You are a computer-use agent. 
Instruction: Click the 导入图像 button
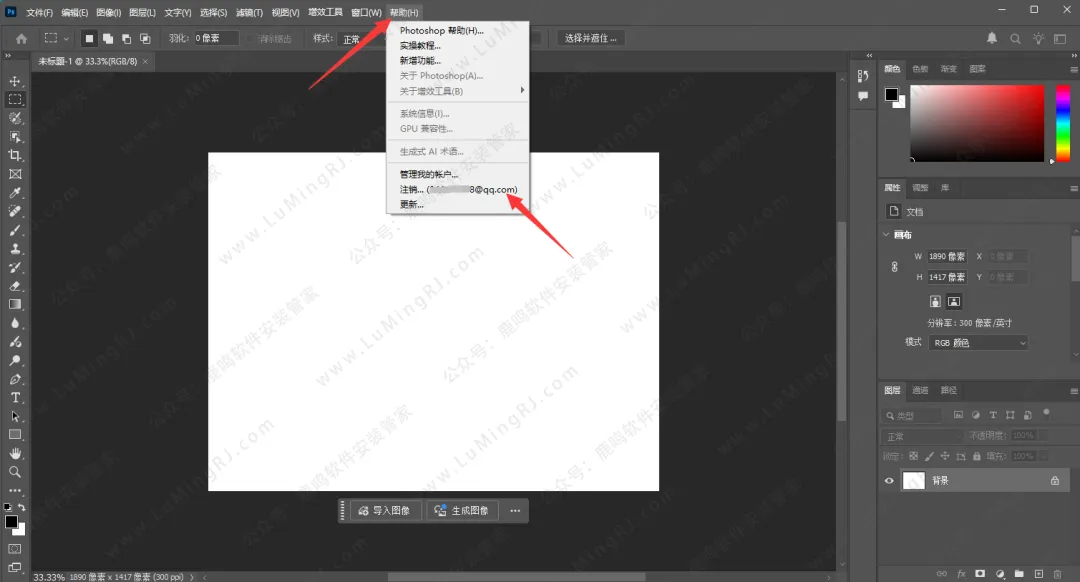[385, 510]
